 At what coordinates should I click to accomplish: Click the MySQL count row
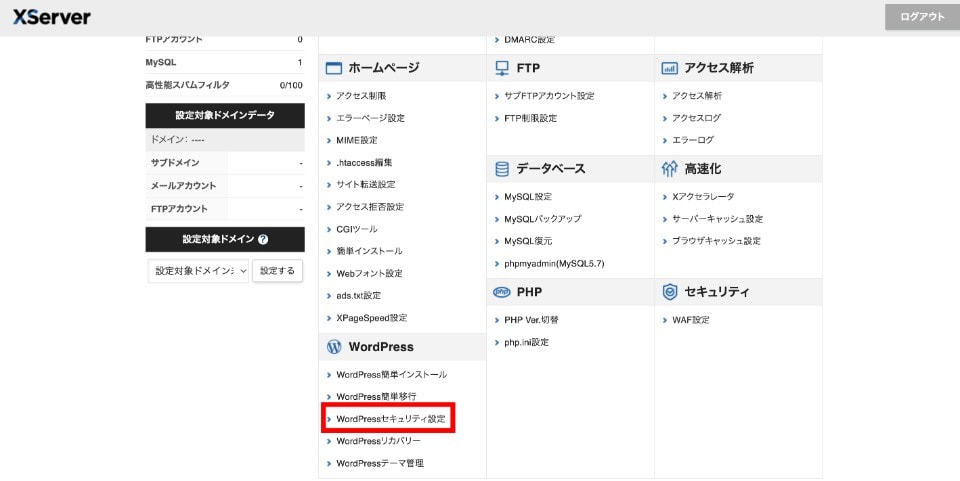pyautogui.click(x=225, y=62)
